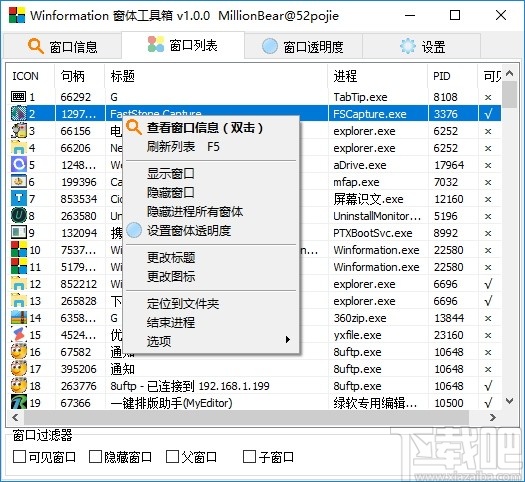The image size is (525, 482).
Task: Choose the 隐藏窗口 context menu entry
Action: pyautogui.click(x=211, y=192)
